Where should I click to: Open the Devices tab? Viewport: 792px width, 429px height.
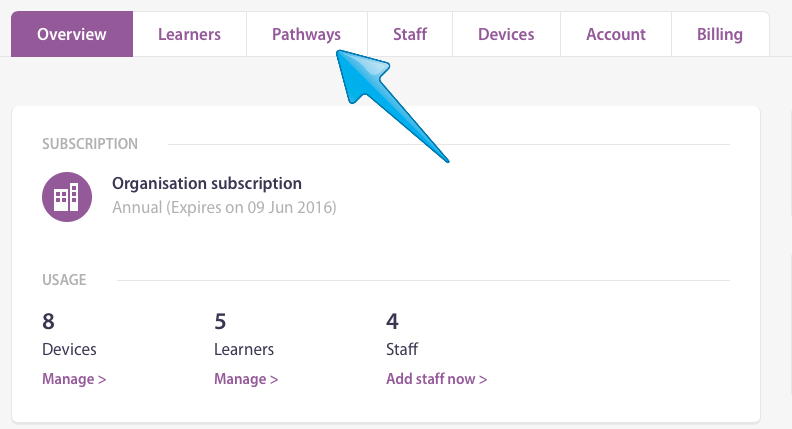(x=506, y=35)
